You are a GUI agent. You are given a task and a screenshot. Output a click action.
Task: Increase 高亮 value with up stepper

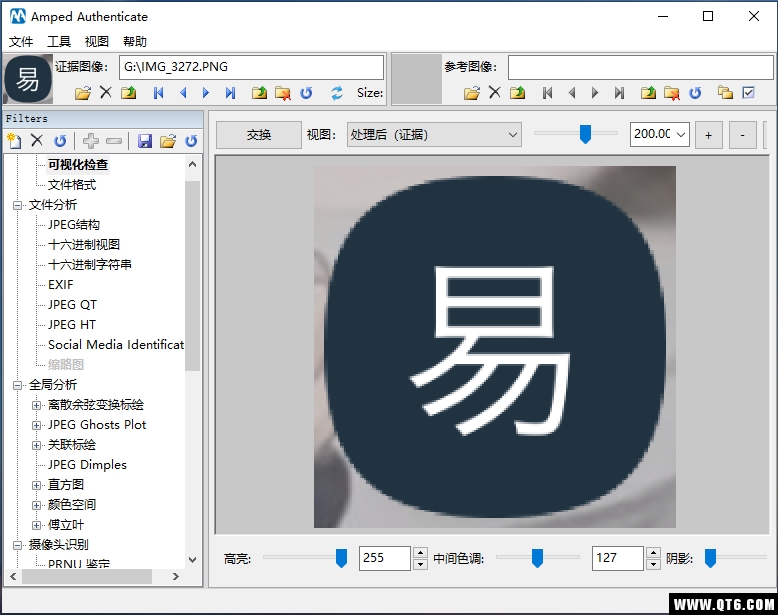[420, 552]
